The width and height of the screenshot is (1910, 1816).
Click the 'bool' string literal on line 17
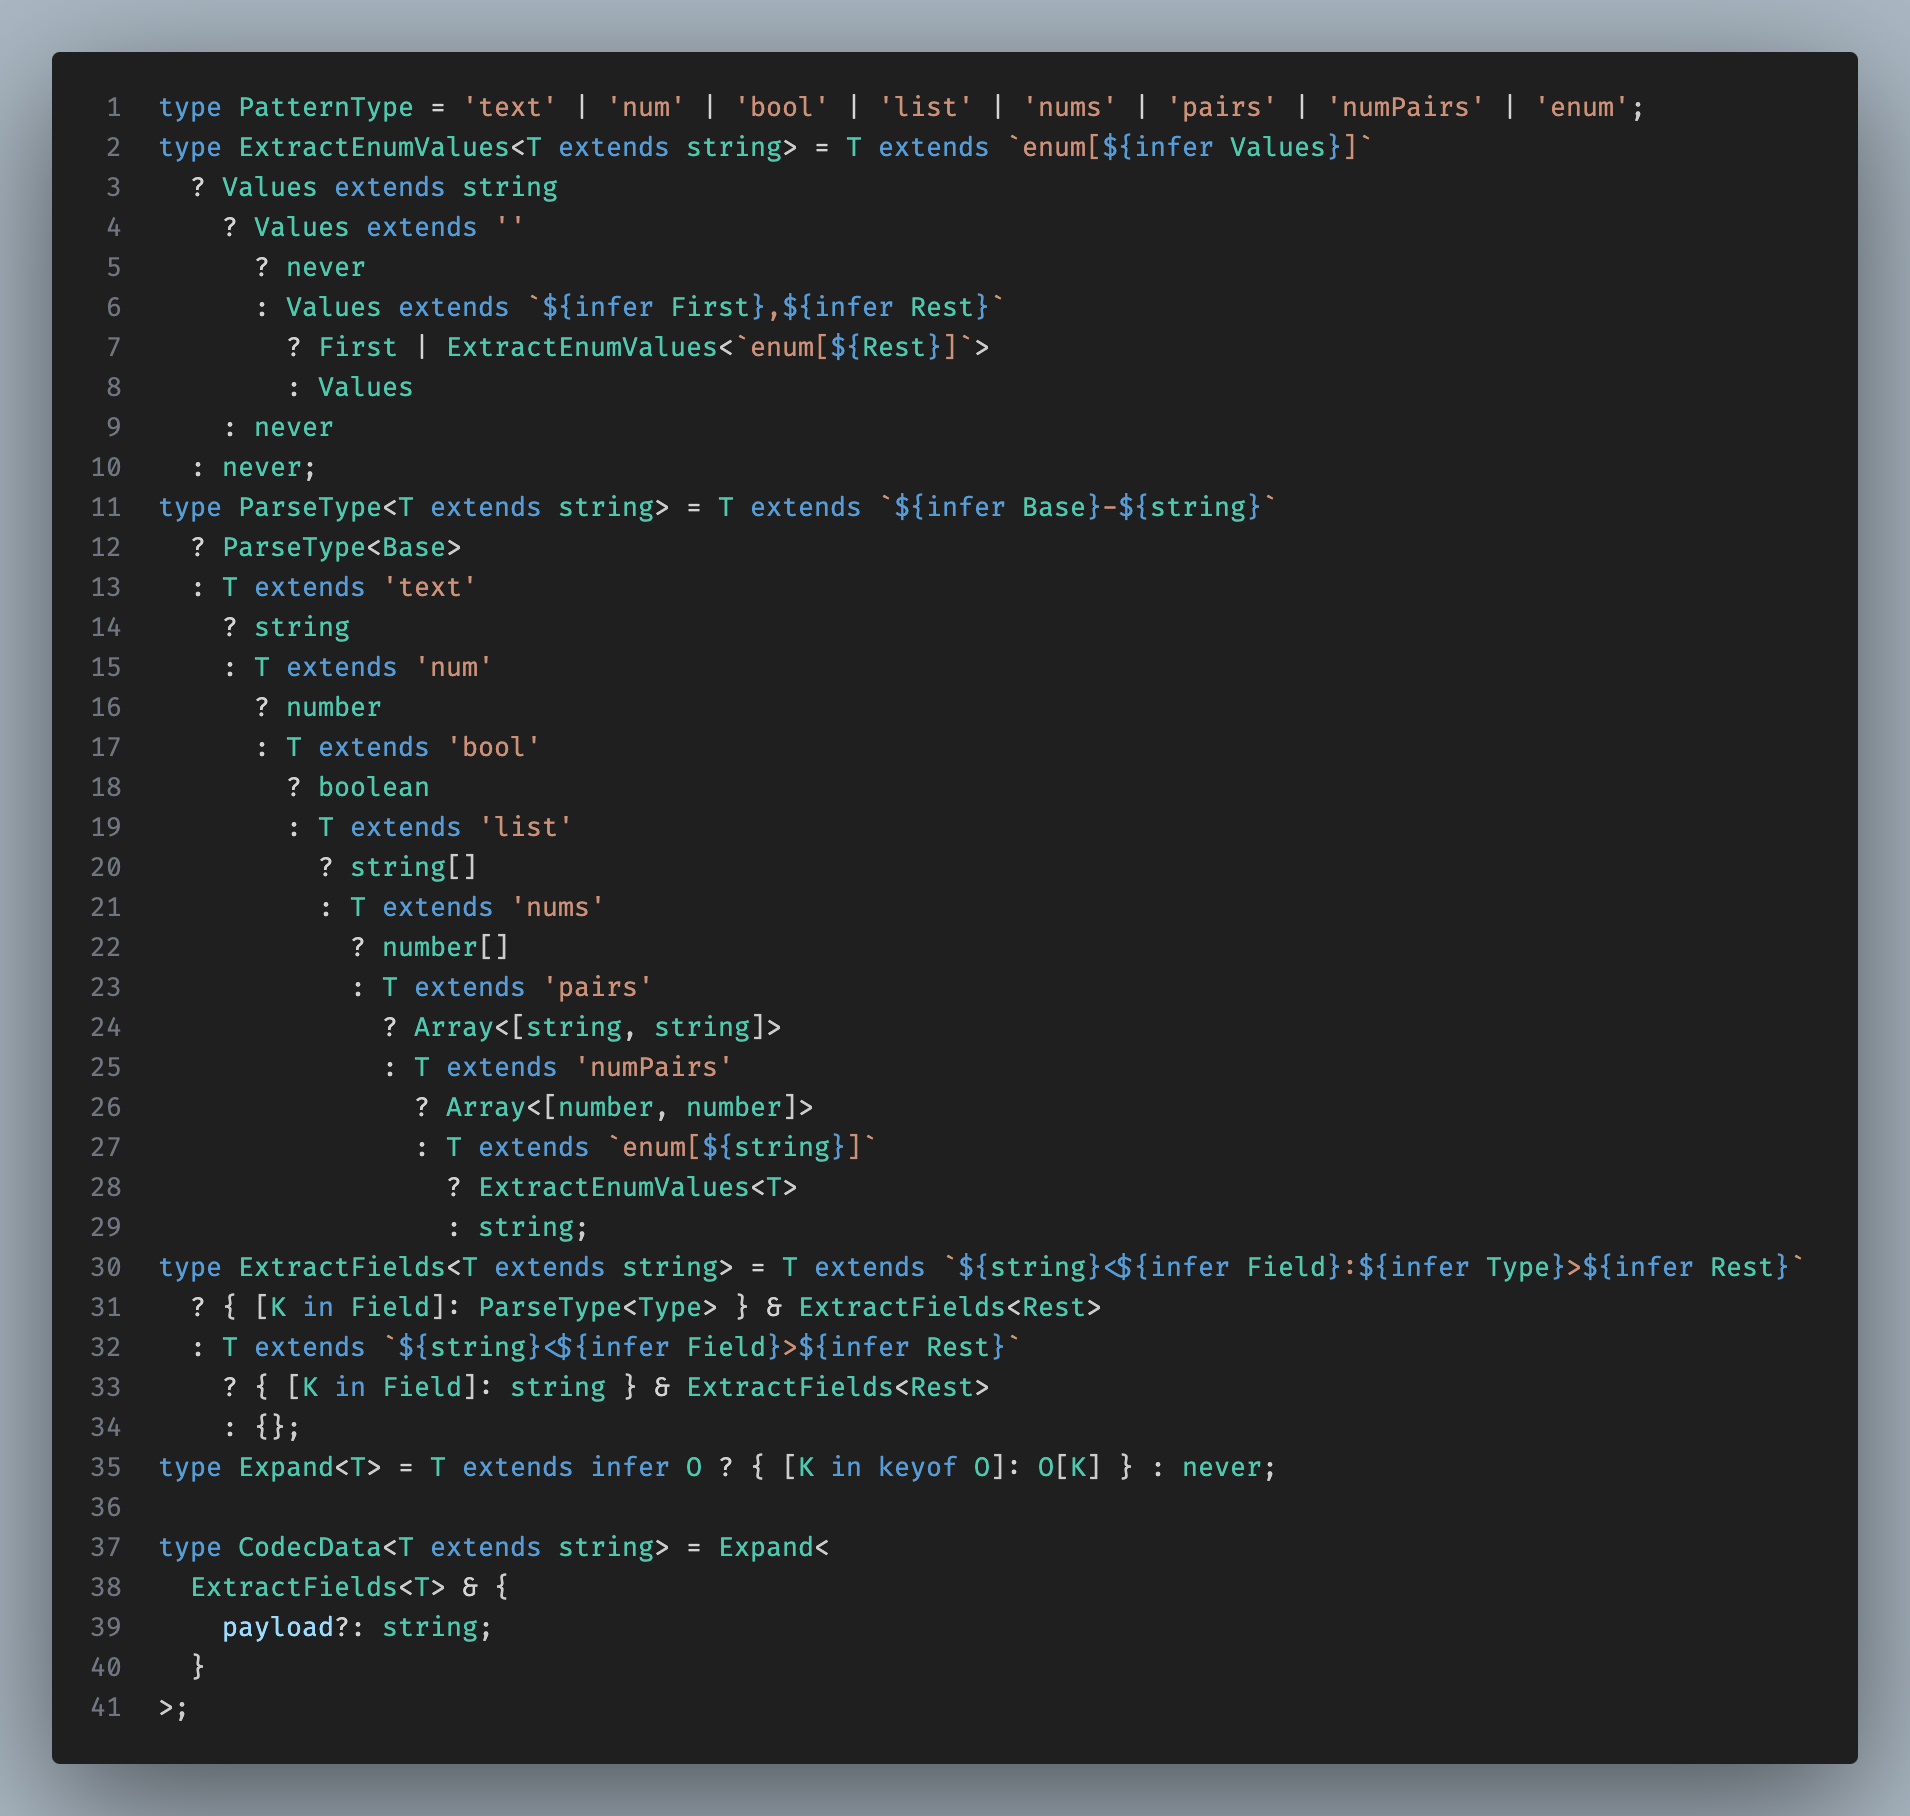pyautogui.click(x=493, y=747)
